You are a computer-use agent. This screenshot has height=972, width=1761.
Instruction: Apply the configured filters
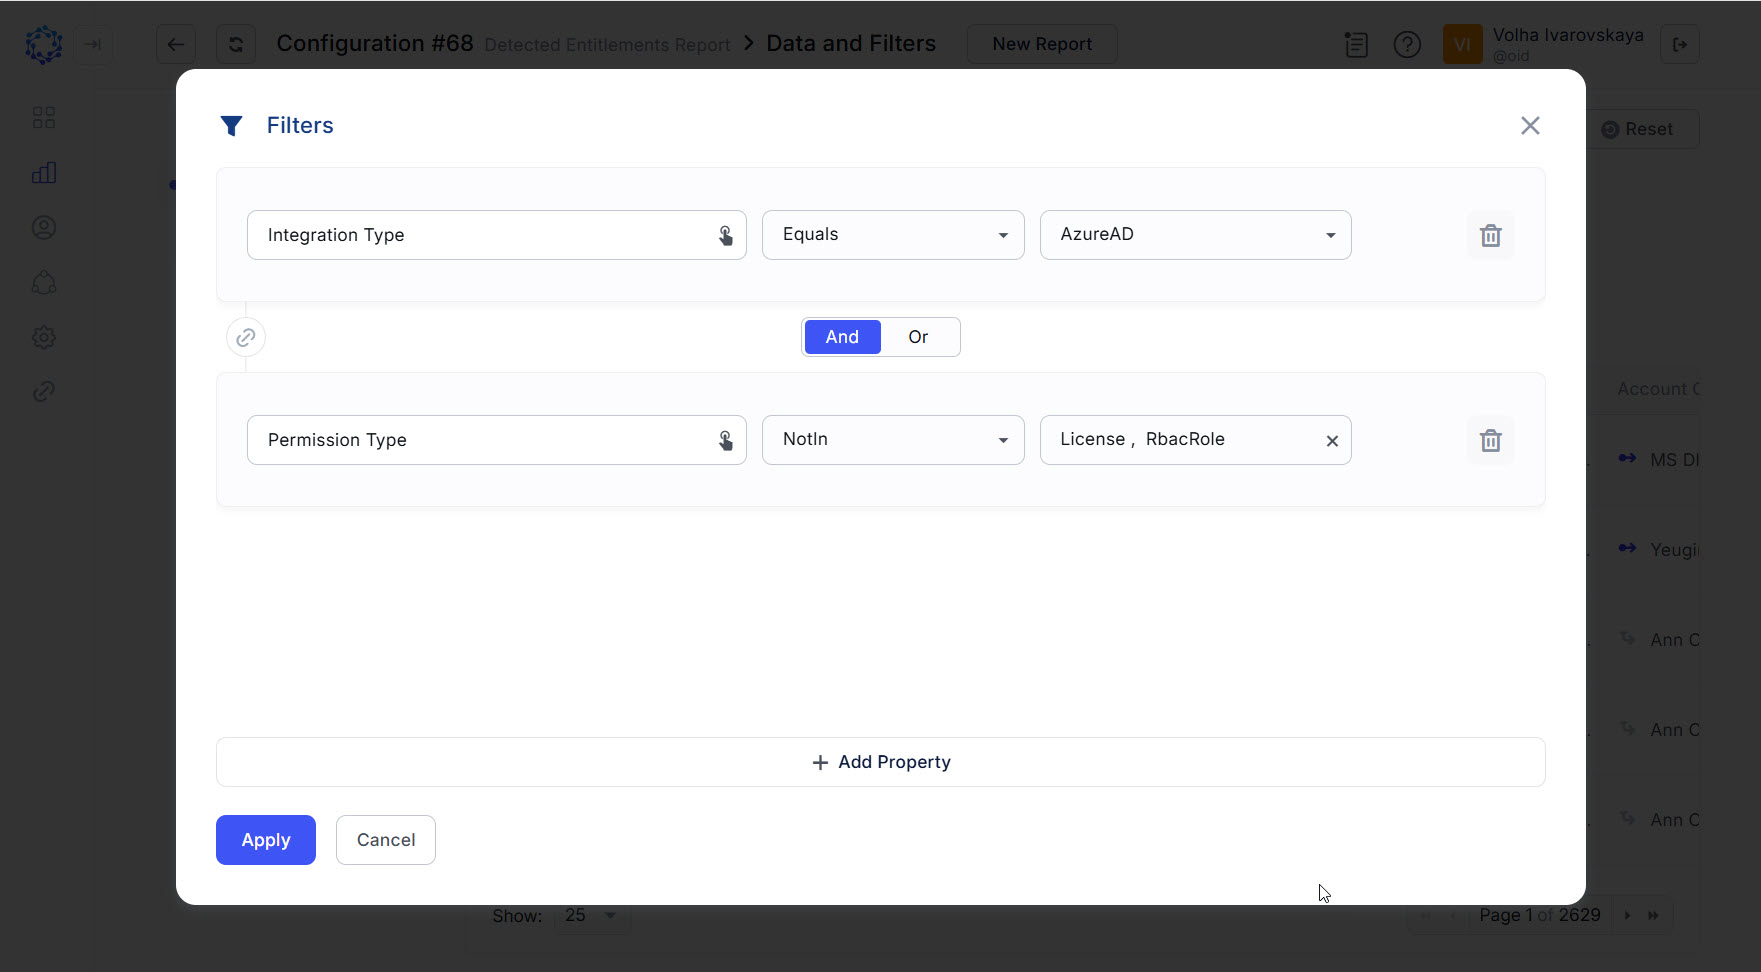click(x=265, y=840)
